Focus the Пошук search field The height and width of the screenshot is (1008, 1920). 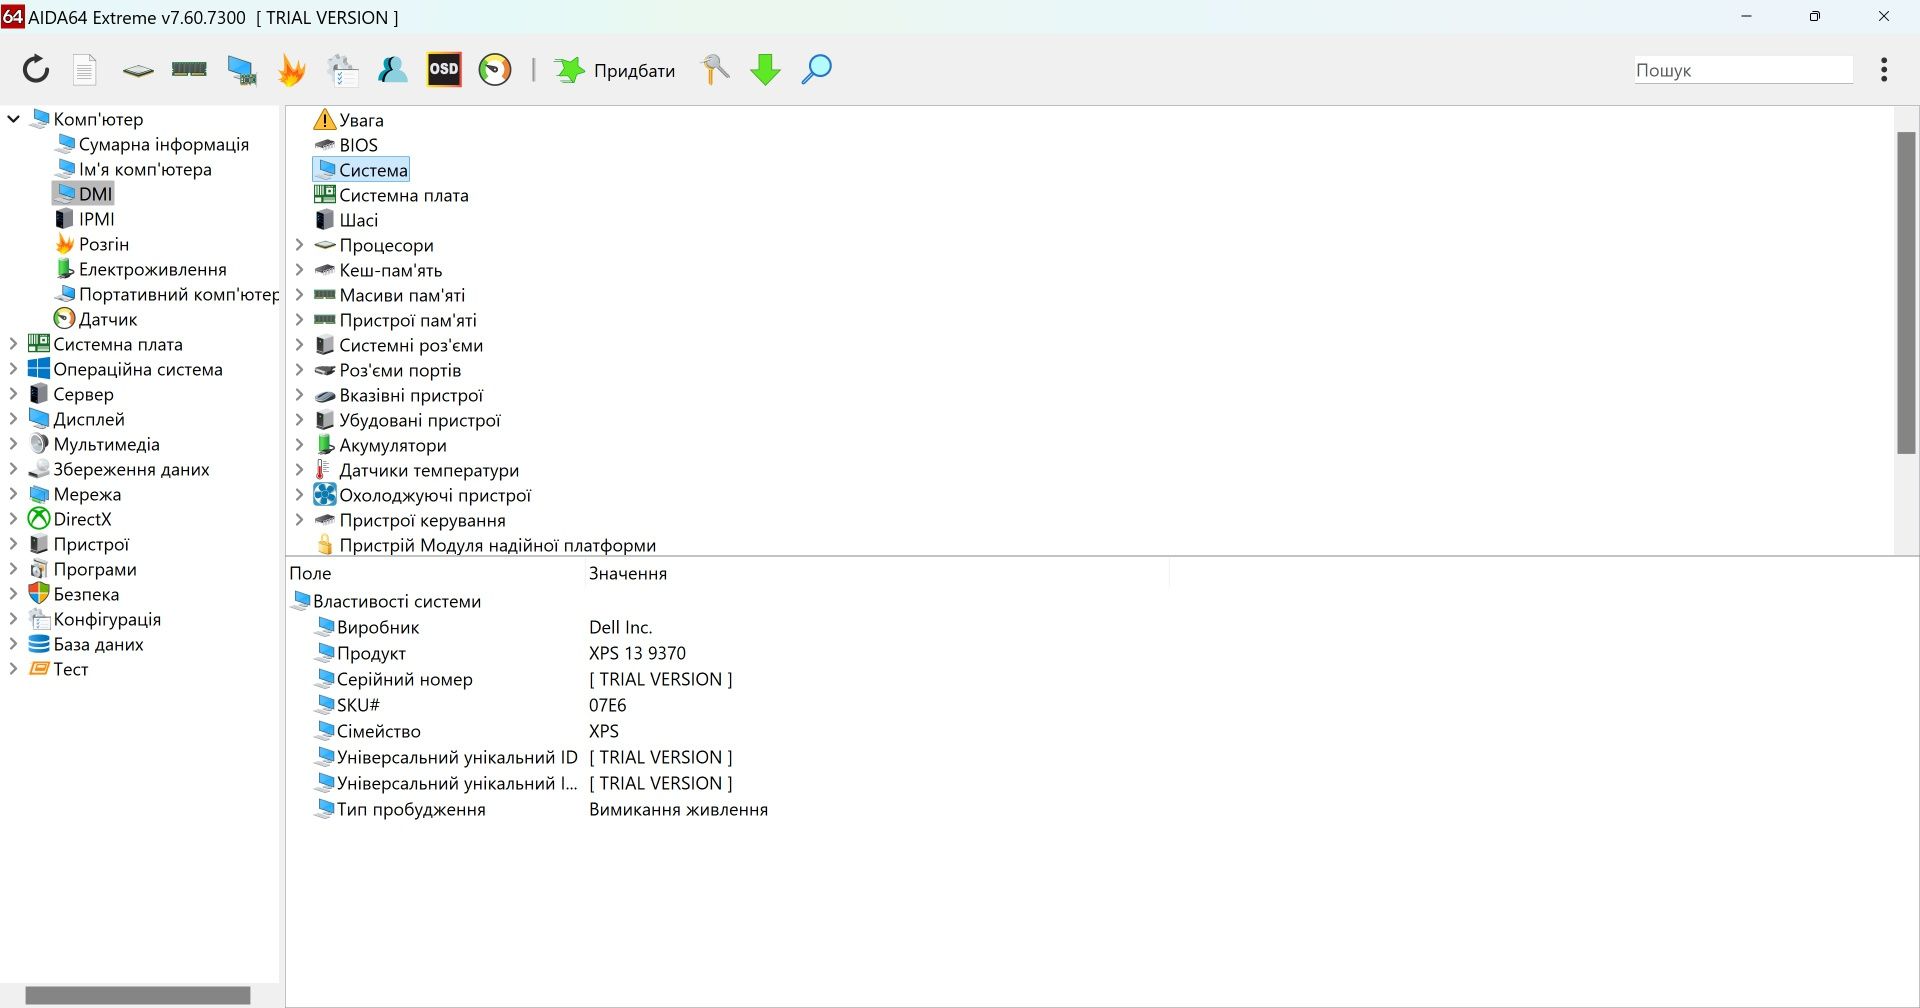pos(1743,70)
